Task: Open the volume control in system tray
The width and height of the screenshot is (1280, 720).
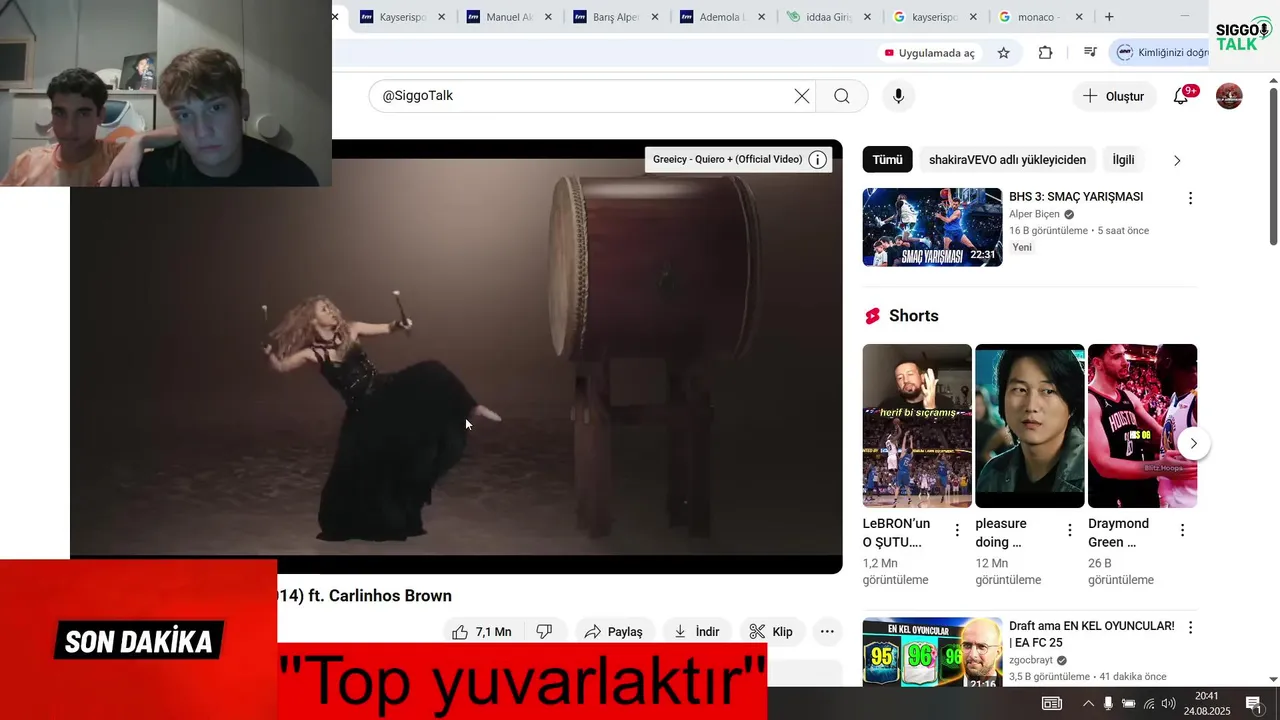Action: tap(1168, 703)
